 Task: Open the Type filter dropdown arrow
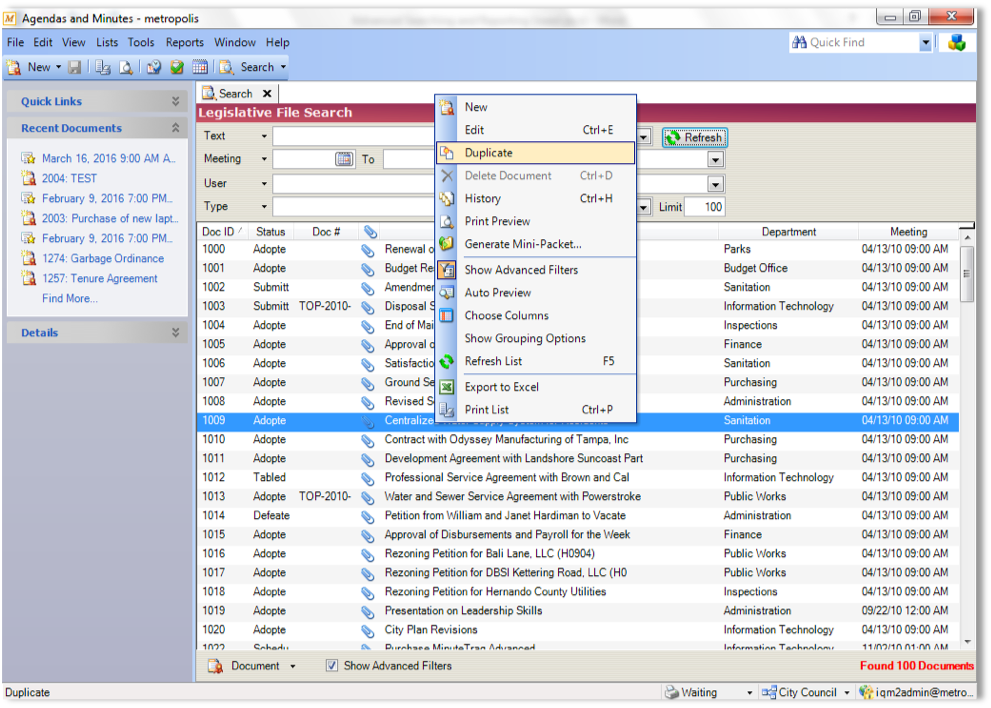tap(264, 207)
